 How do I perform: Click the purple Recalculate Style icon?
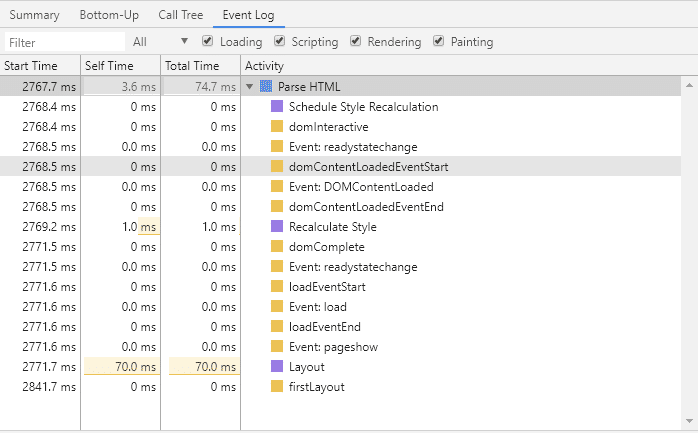click(x=277, y=227)
